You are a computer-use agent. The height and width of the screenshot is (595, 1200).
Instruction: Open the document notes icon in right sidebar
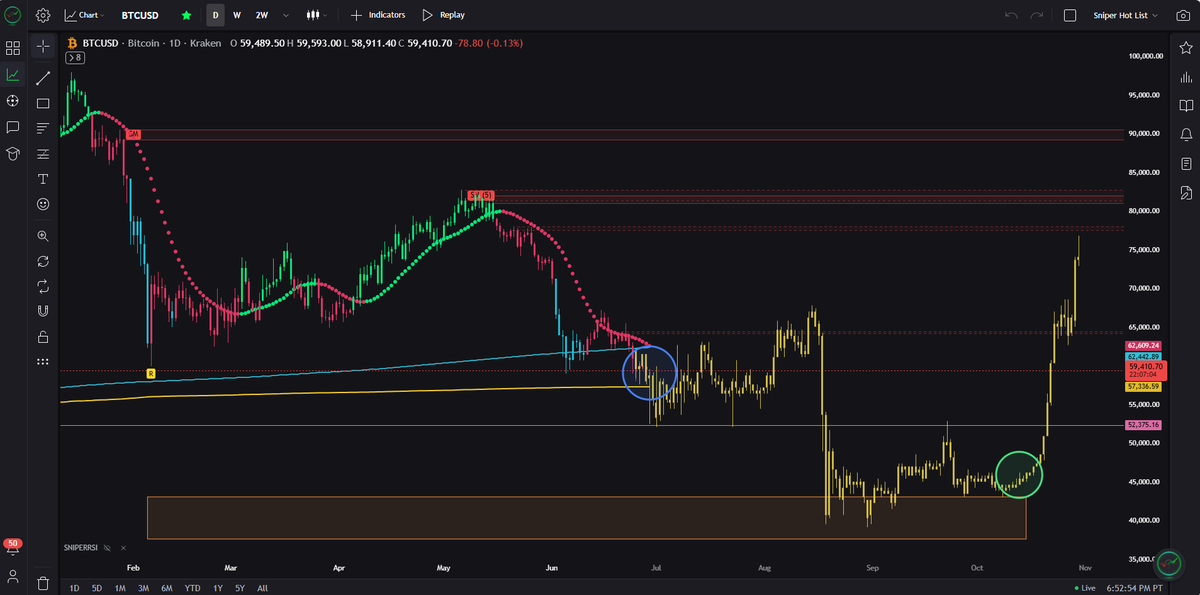coord(1186,163)
